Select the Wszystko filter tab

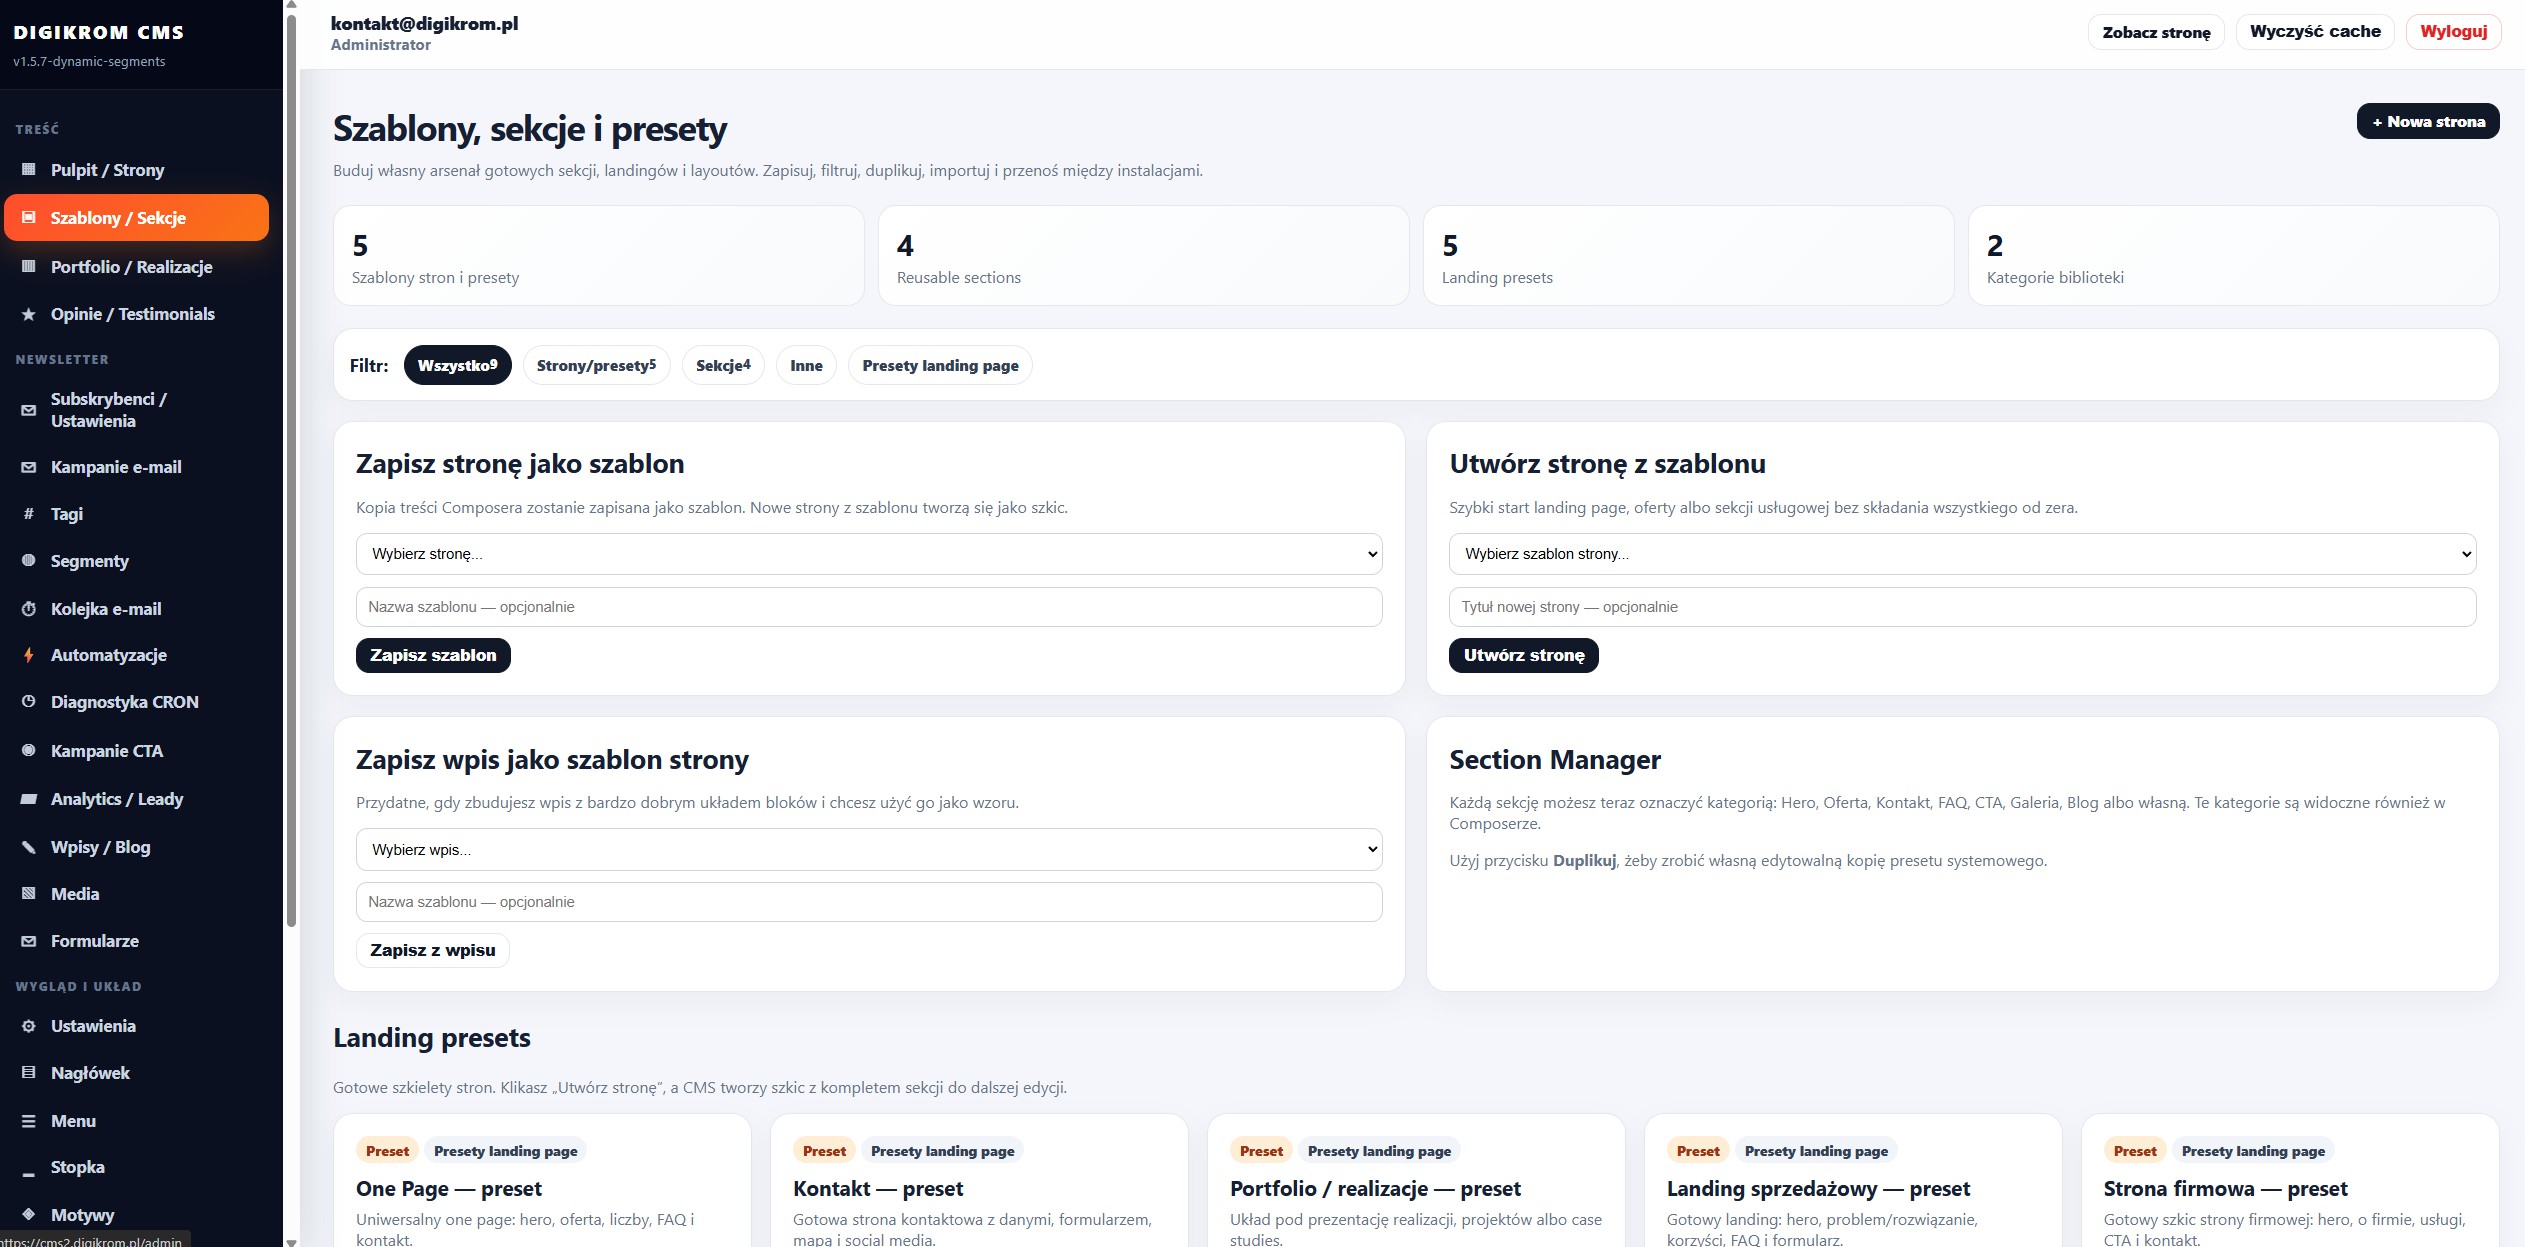pyautogui.click(x=457, y=365)
